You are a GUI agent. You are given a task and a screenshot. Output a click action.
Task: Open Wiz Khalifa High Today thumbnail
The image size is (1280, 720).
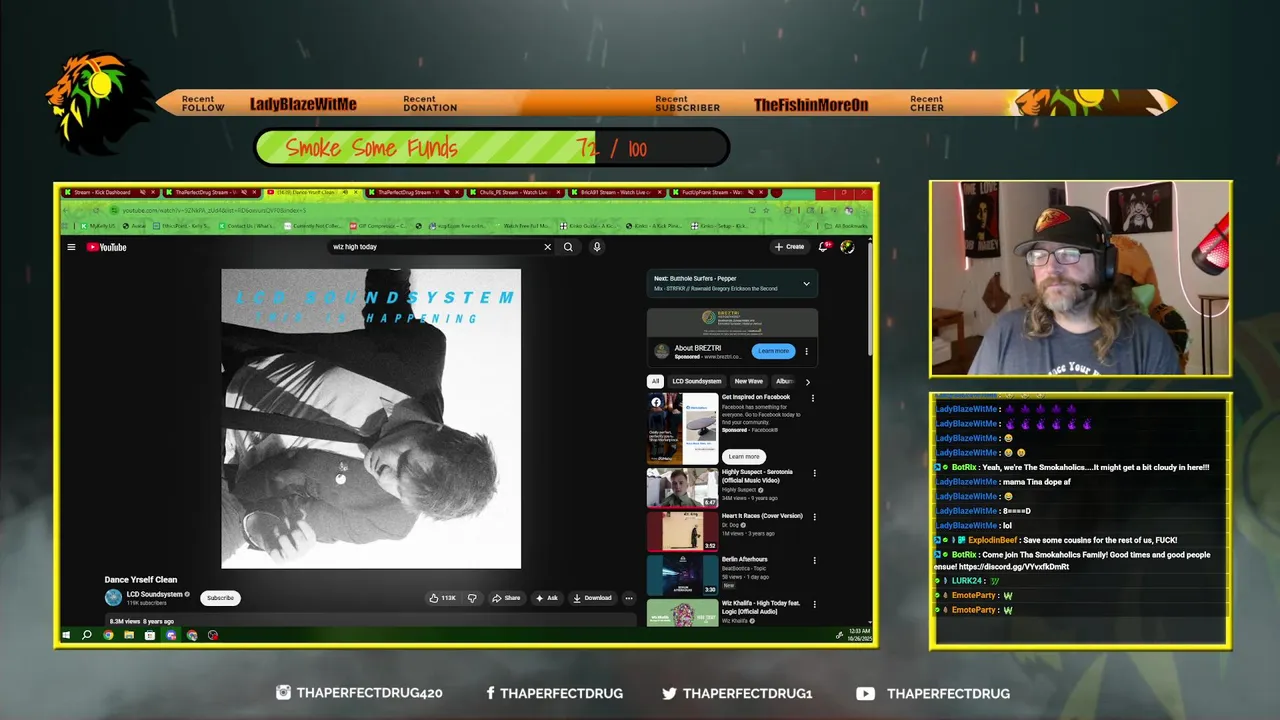683,612
